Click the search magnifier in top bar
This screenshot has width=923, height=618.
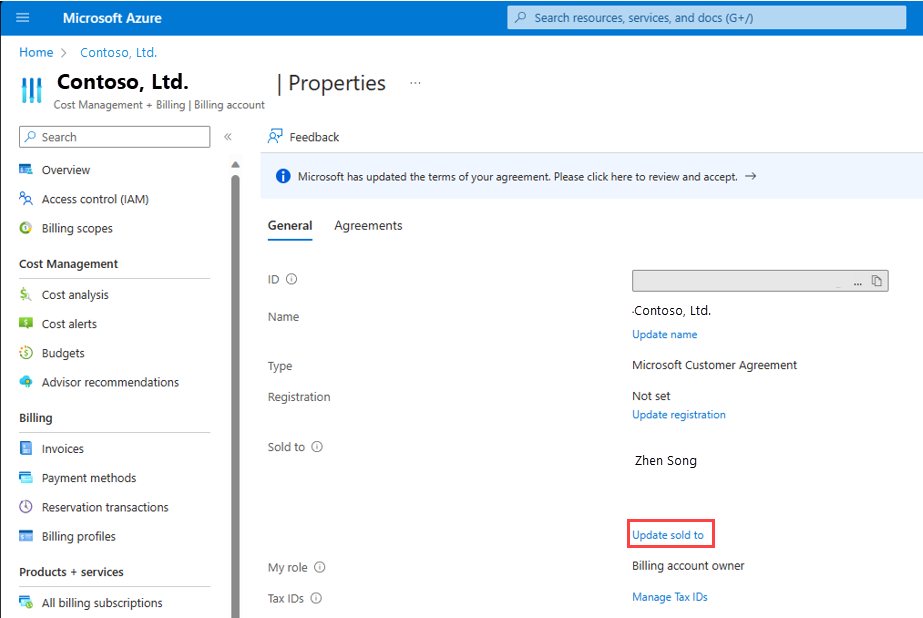coord(520,18)
